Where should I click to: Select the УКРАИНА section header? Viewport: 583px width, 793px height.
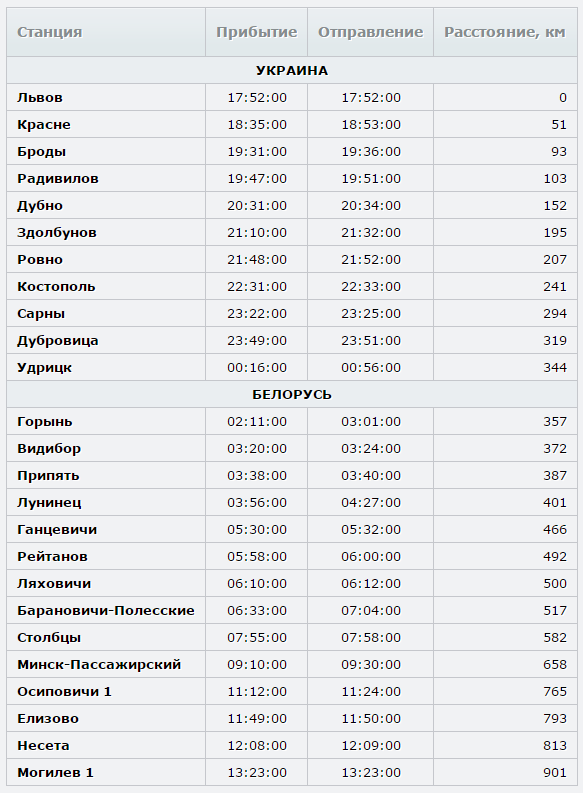[x=292, y=70]
